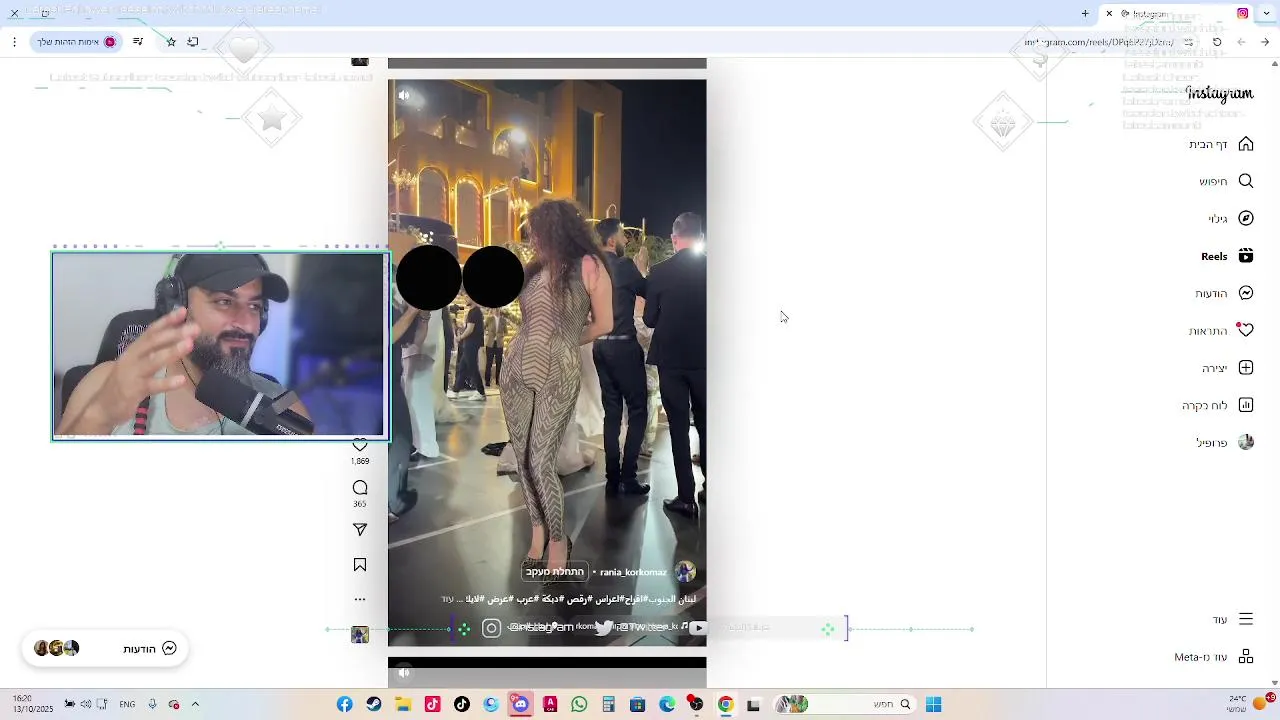Open File Explorer from the taskbar

(403, 705)
